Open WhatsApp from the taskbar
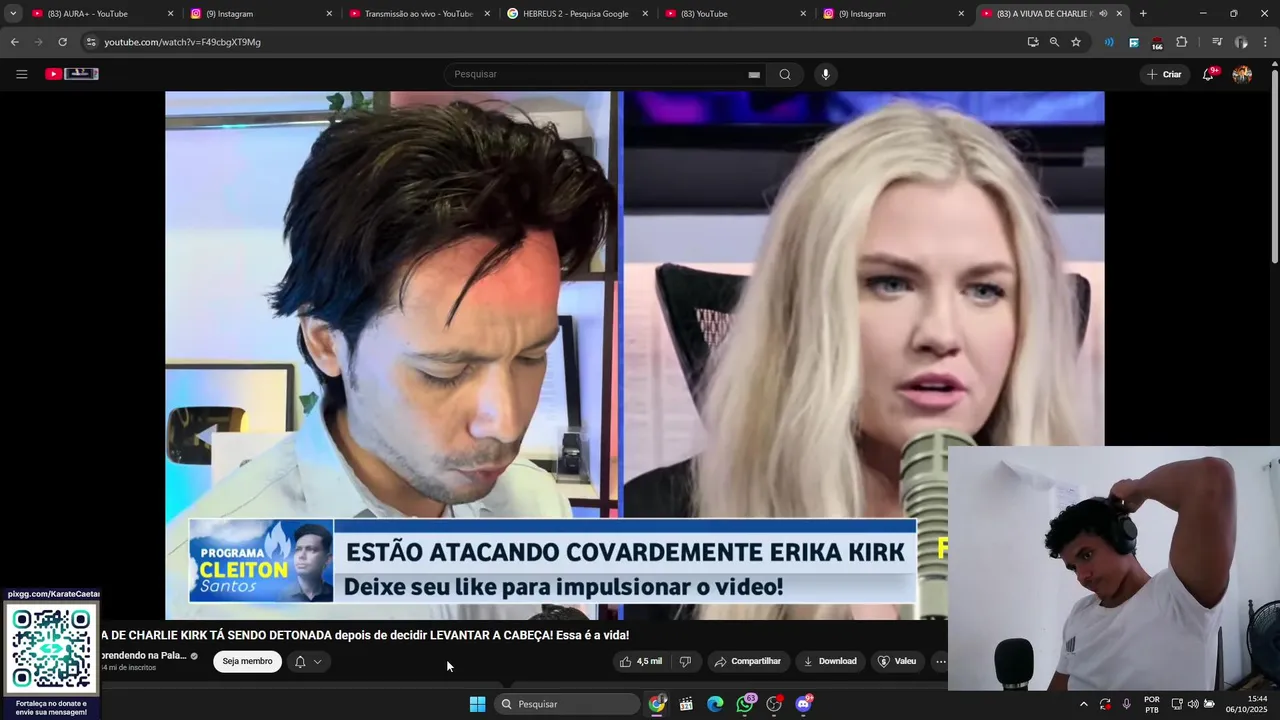The image size is (1280, 720). (x=745, y=704)
